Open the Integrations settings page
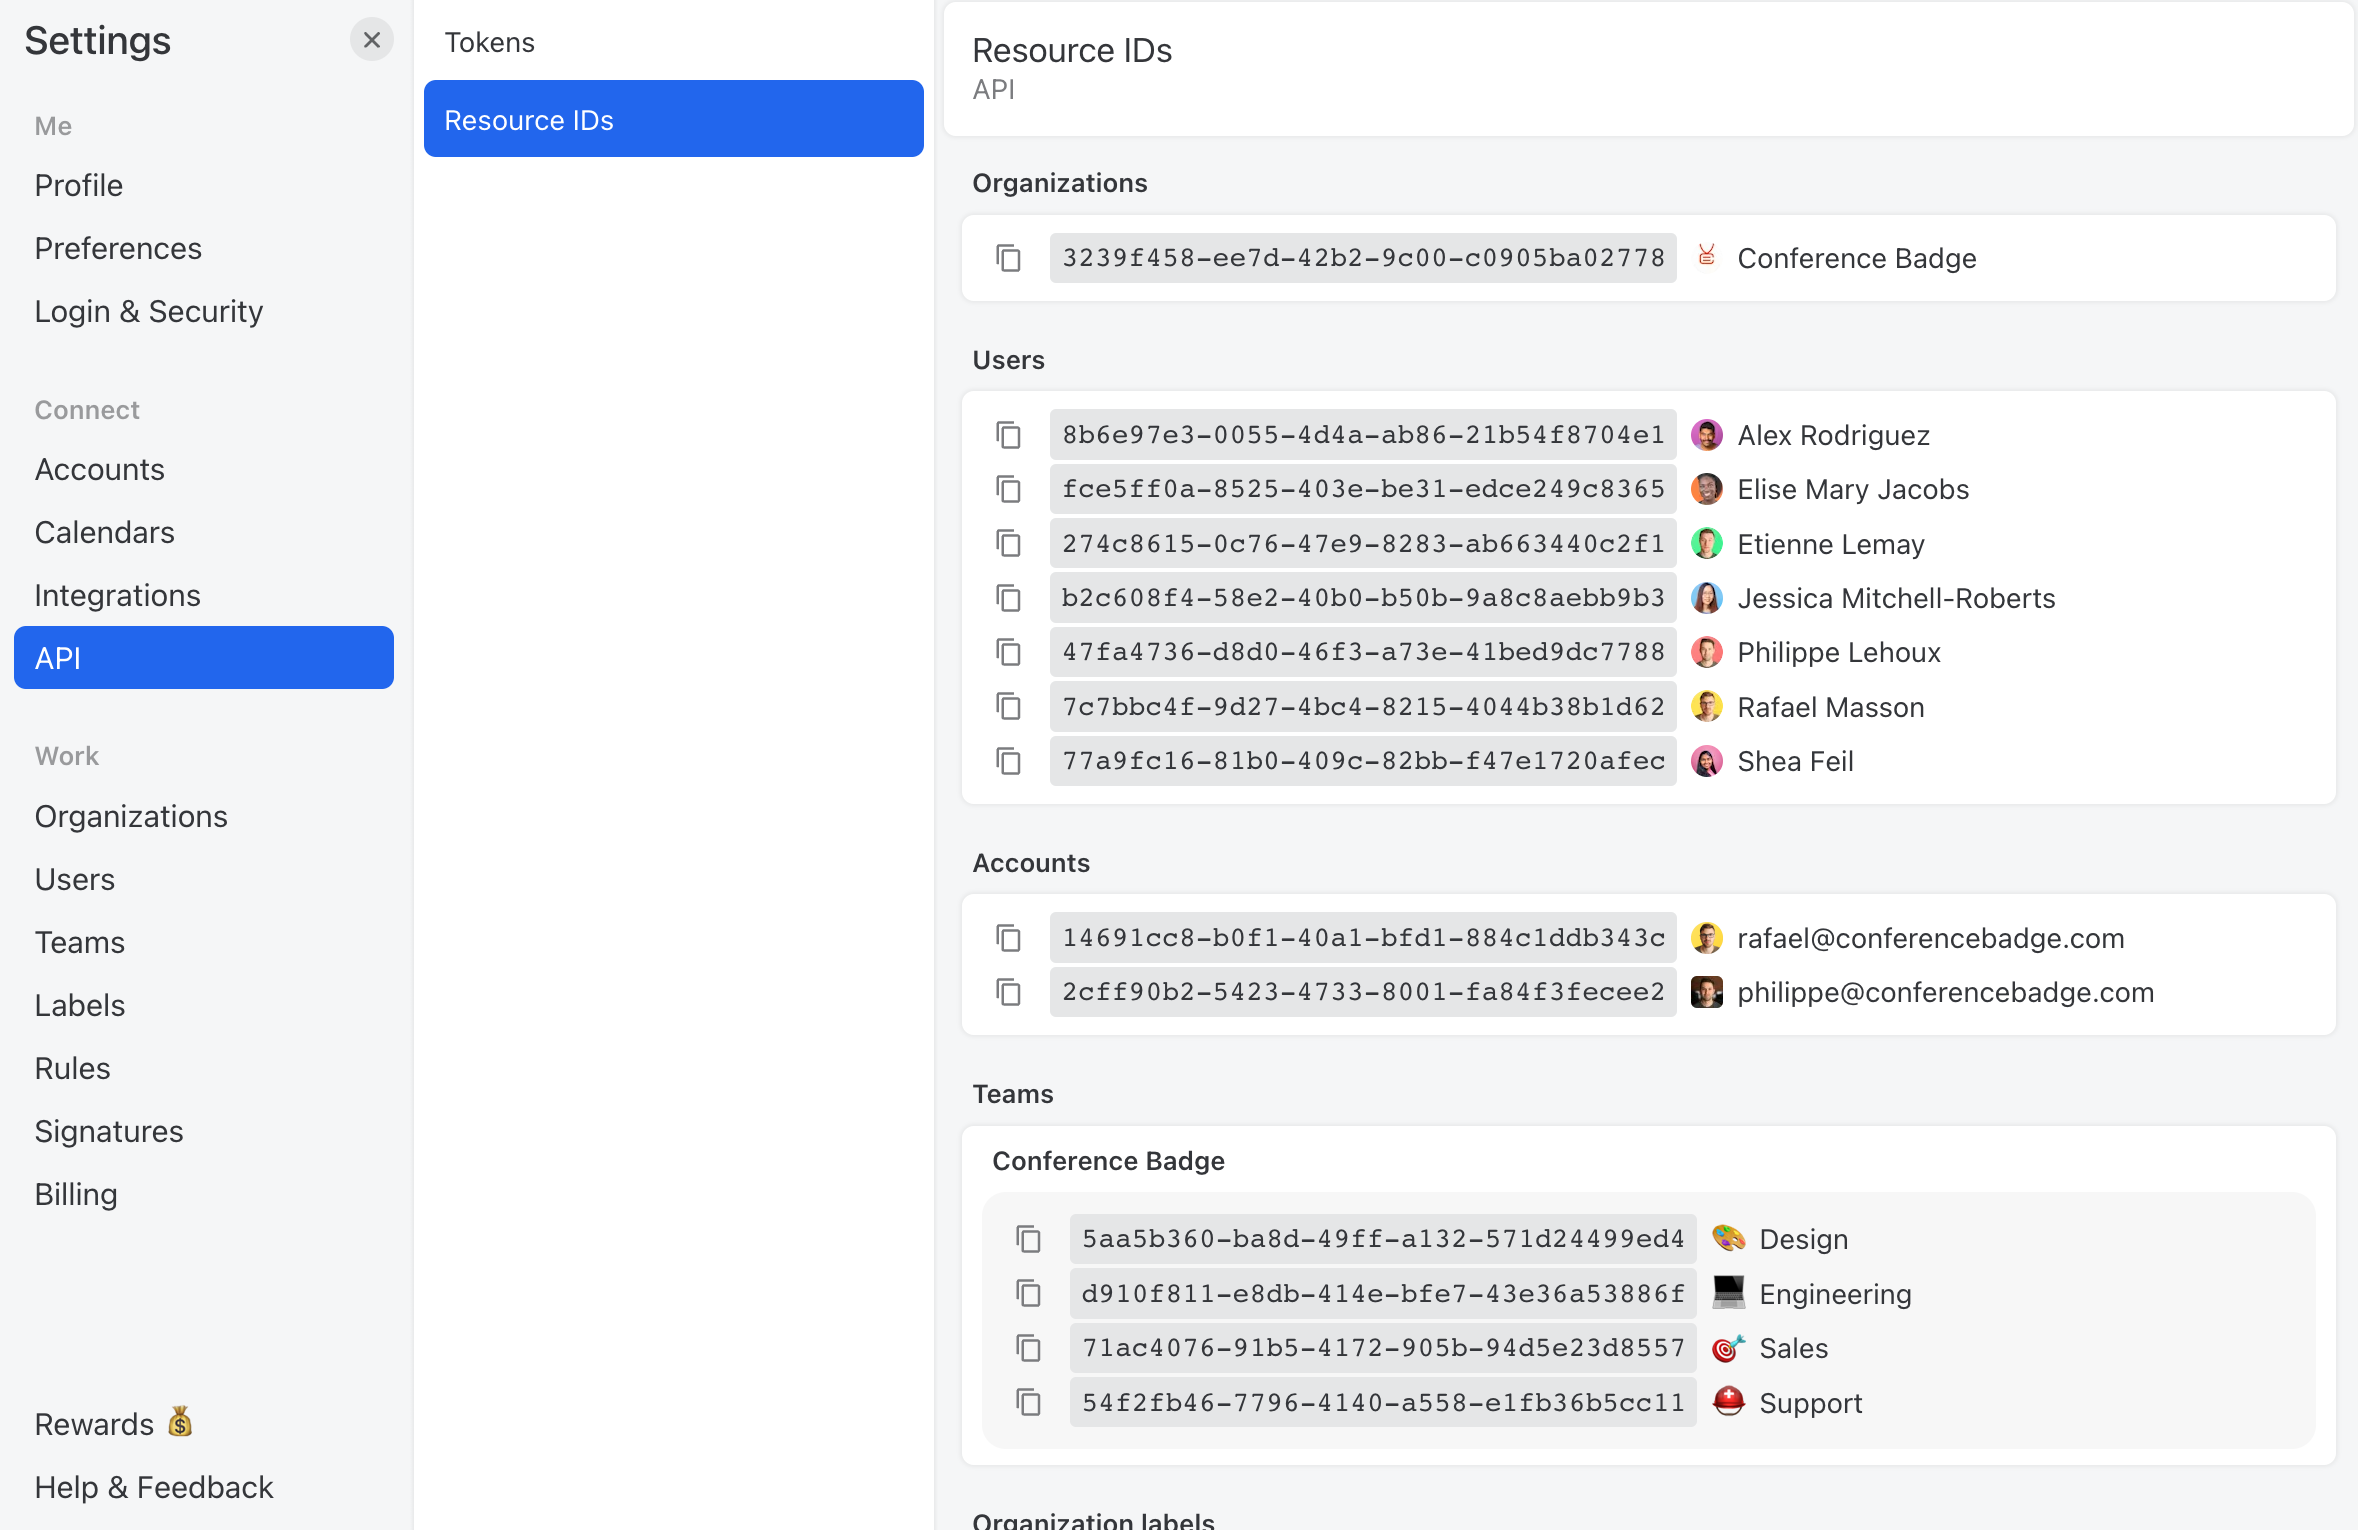Viewport: 2358px width, 1530px height. coord(118,594)
